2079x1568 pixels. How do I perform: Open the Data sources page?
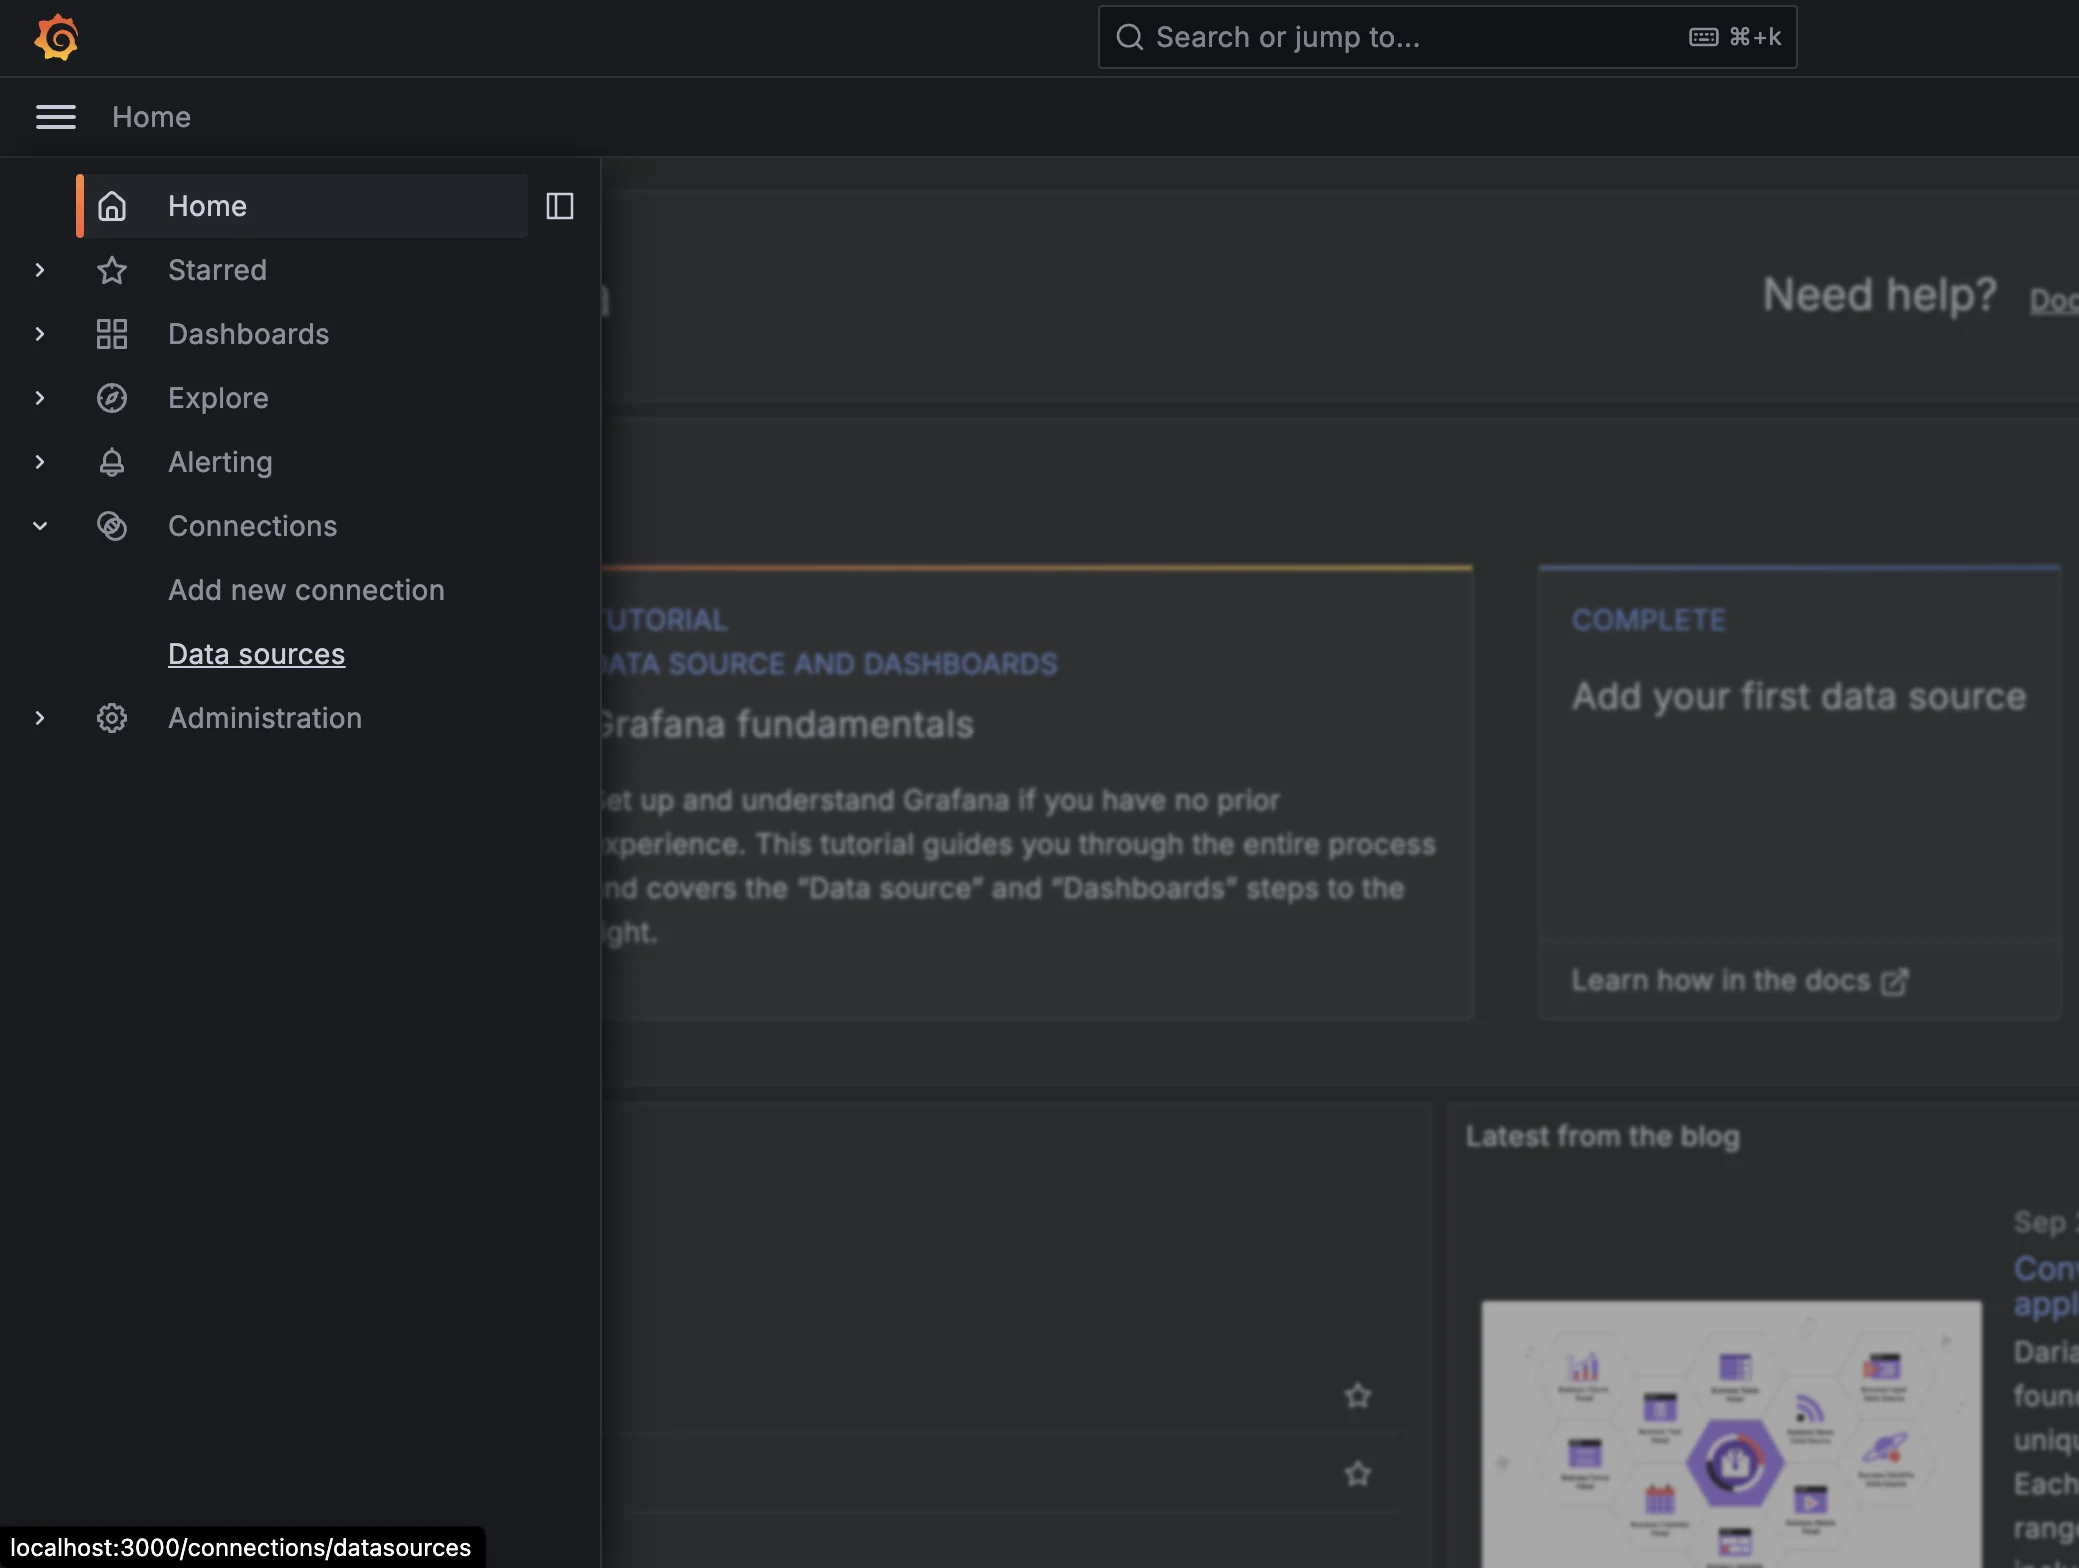[x=256, y=654]
